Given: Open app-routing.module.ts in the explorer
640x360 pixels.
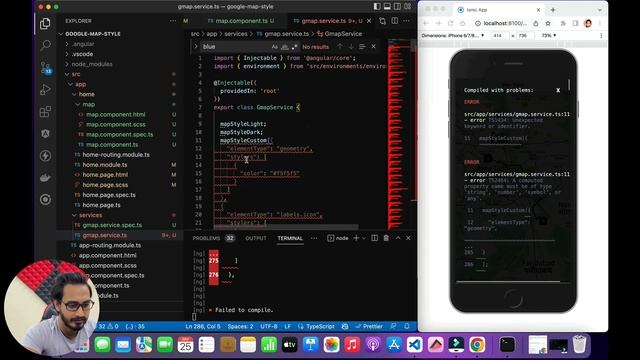Looking at the screenshot, I should pos(110,245).
